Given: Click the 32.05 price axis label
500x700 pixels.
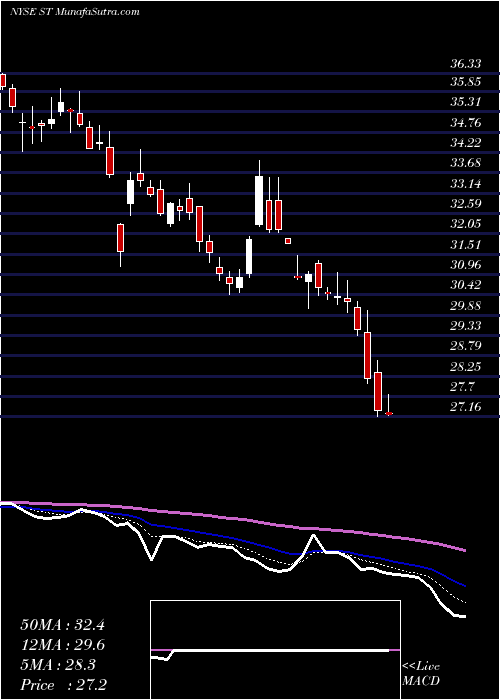Looking at the screenshot, I should pos(466,224).
